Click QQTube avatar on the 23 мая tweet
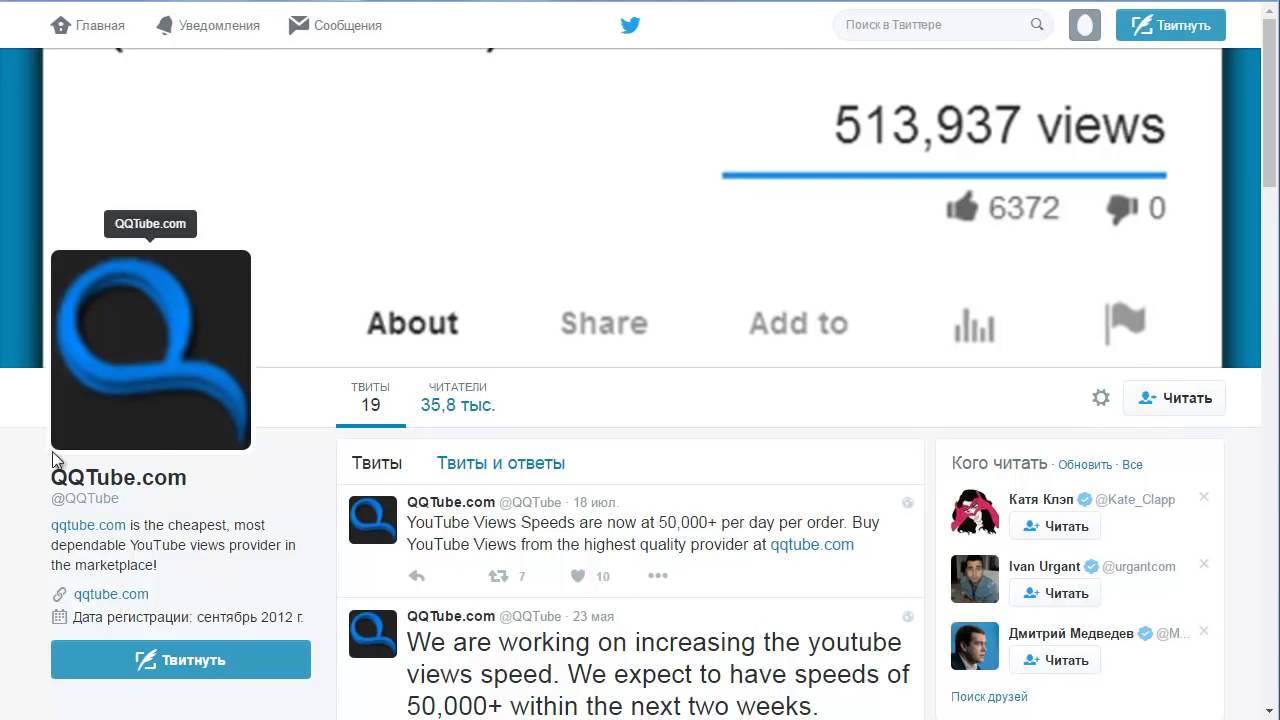This screenshot has height=720, width=1280. (x=373, y=634)
